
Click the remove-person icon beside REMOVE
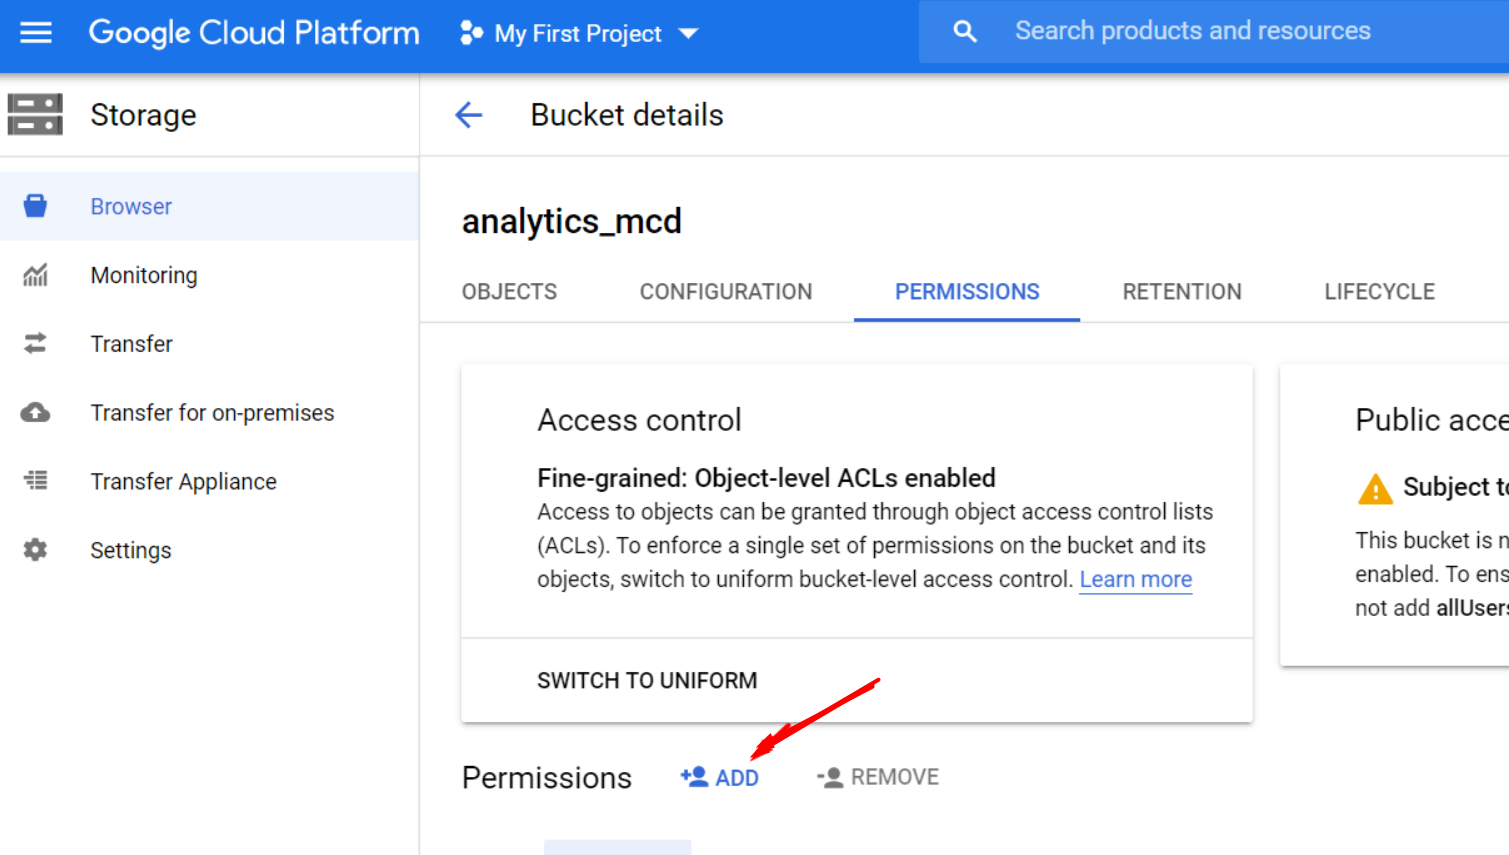pos(830,777)
